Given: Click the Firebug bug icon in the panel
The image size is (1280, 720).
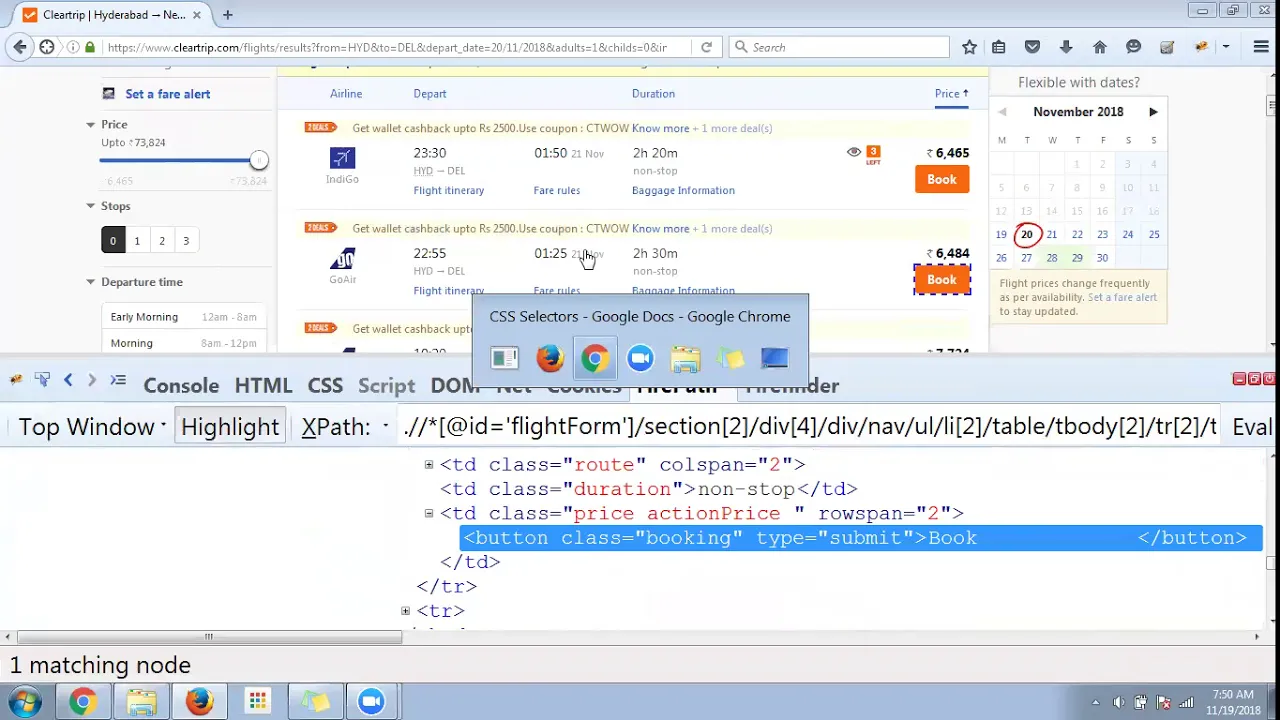Looking at the screenshot, I should click(x=16, y=380).
